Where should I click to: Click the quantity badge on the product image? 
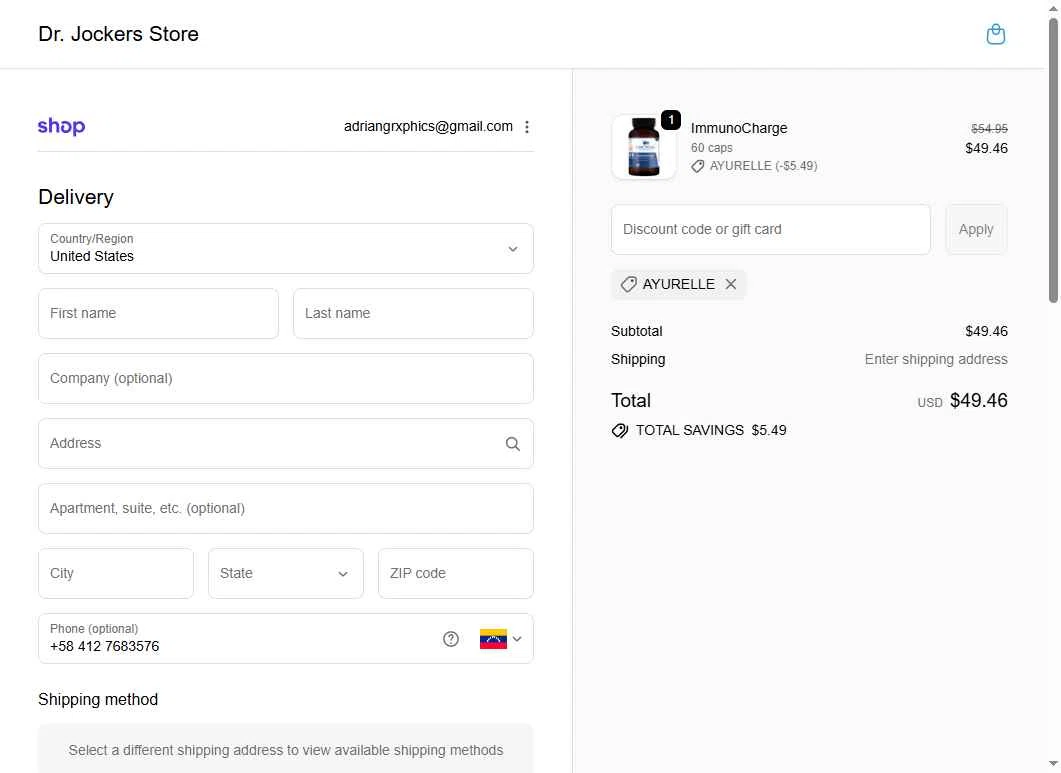tap(671, 120)
